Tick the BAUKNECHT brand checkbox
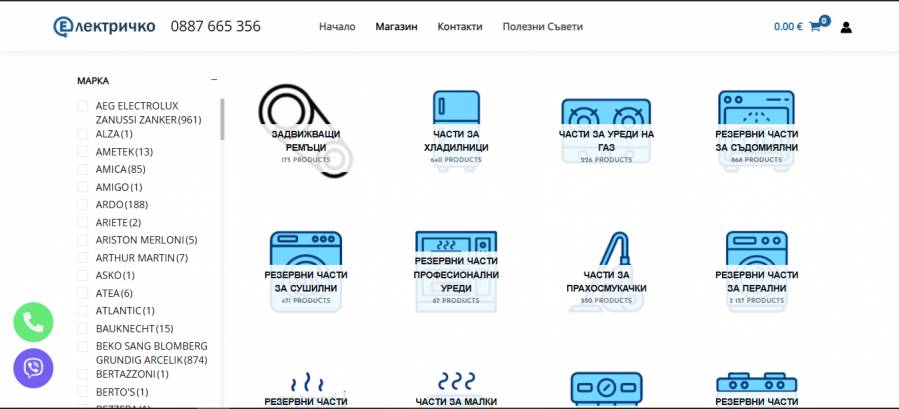Viewport: 899px width, 409px height. pos(83,328)
